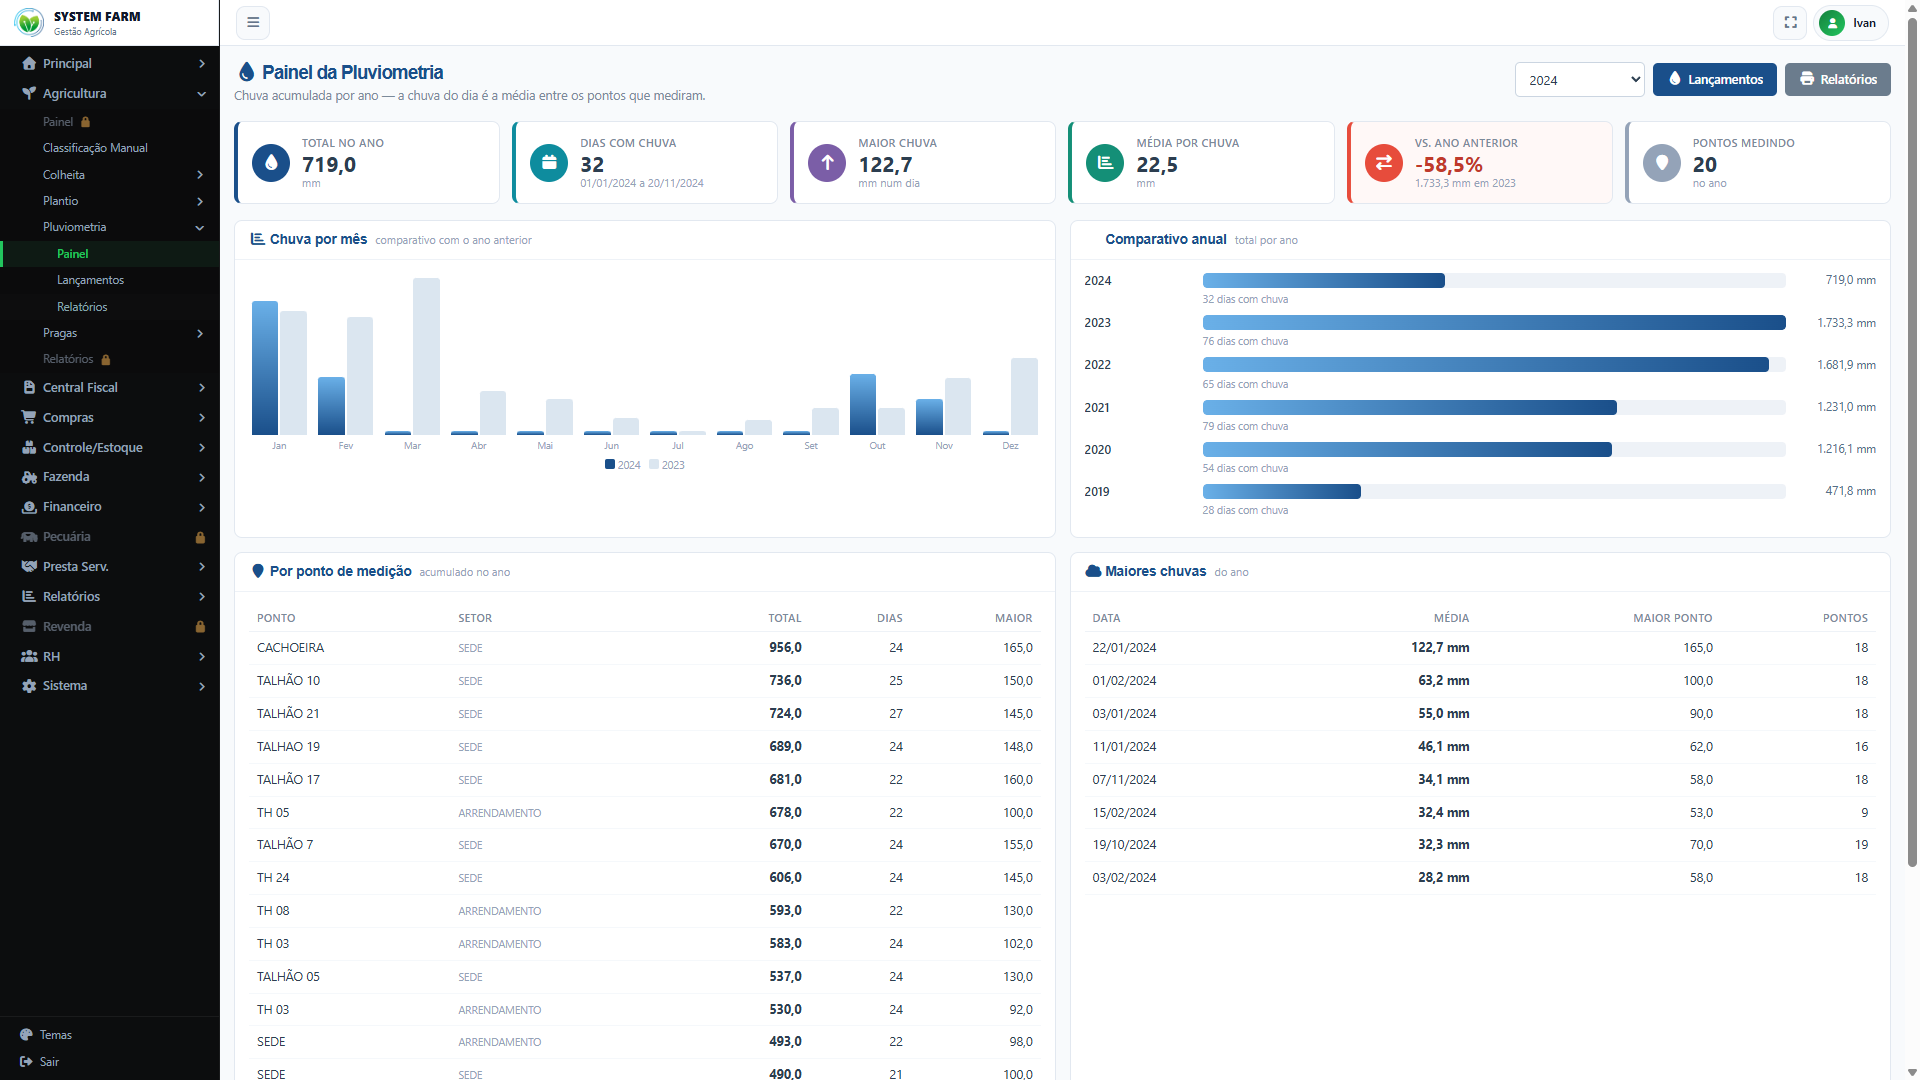The width and height of the screenshot is (1920, 1080).
Task: Expand the Central Fiscal menu chevron
Action: 202,388
